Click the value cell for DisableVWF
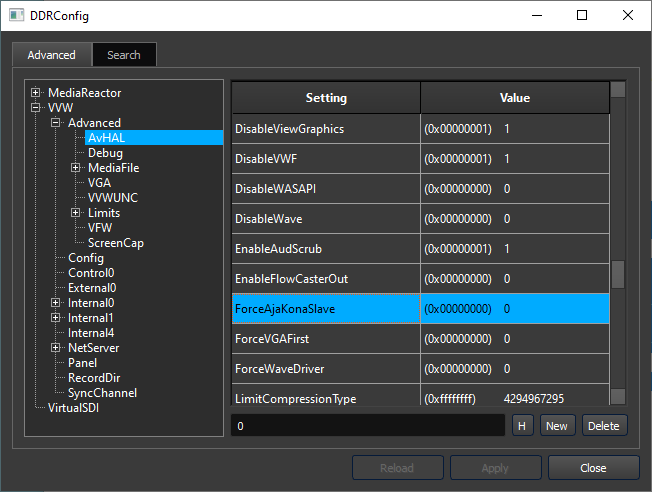This screenshot has width=652, height=492. tap(515, 159)
